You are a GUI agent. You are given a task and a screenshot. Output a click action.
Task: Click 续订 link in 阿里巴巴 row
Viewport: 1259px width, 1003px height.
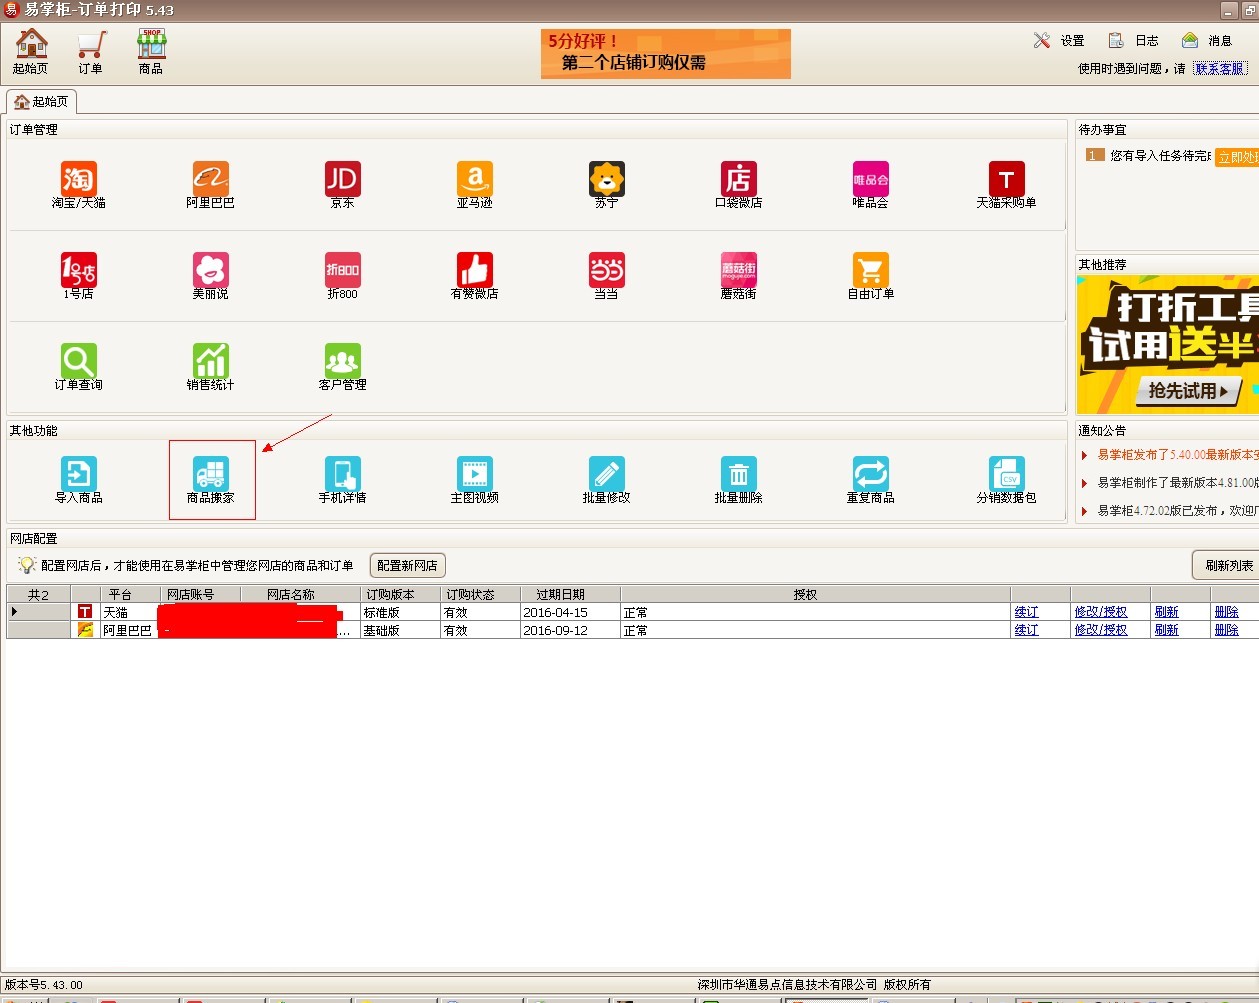[x=1026, y=630]
